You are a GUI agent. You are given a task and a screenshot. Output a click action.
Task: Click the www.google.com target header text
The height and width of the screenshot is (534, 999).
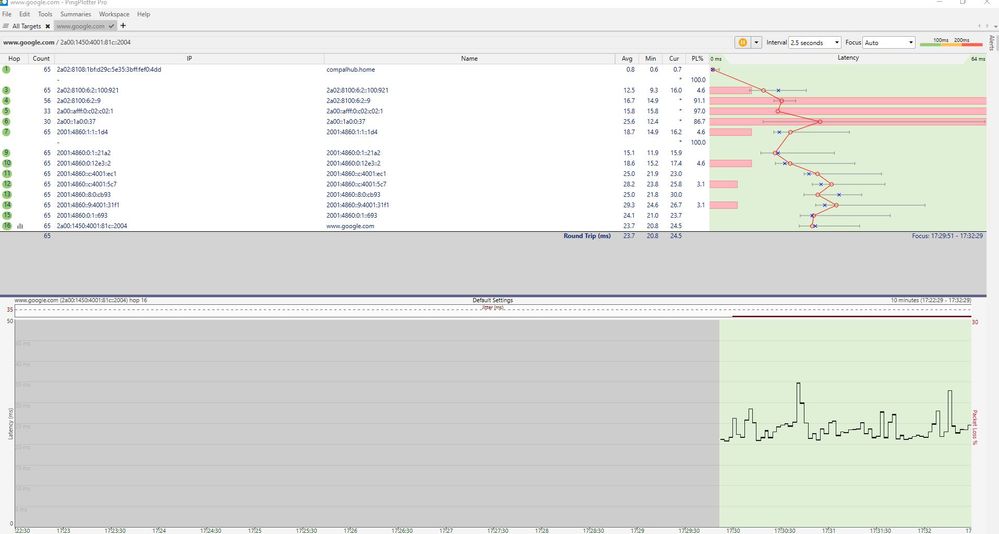[29, 43]
